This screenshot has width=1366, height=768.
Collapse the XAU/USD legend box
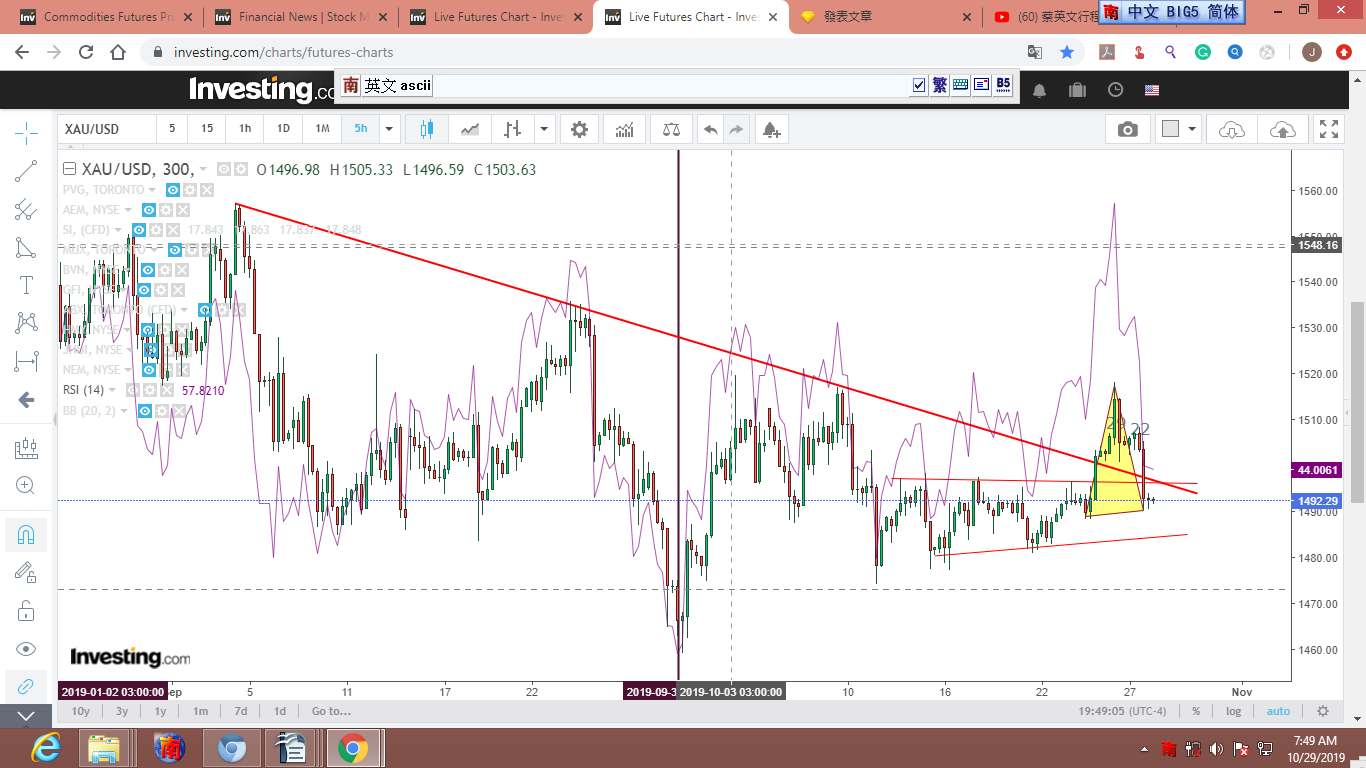coord(69,169)
